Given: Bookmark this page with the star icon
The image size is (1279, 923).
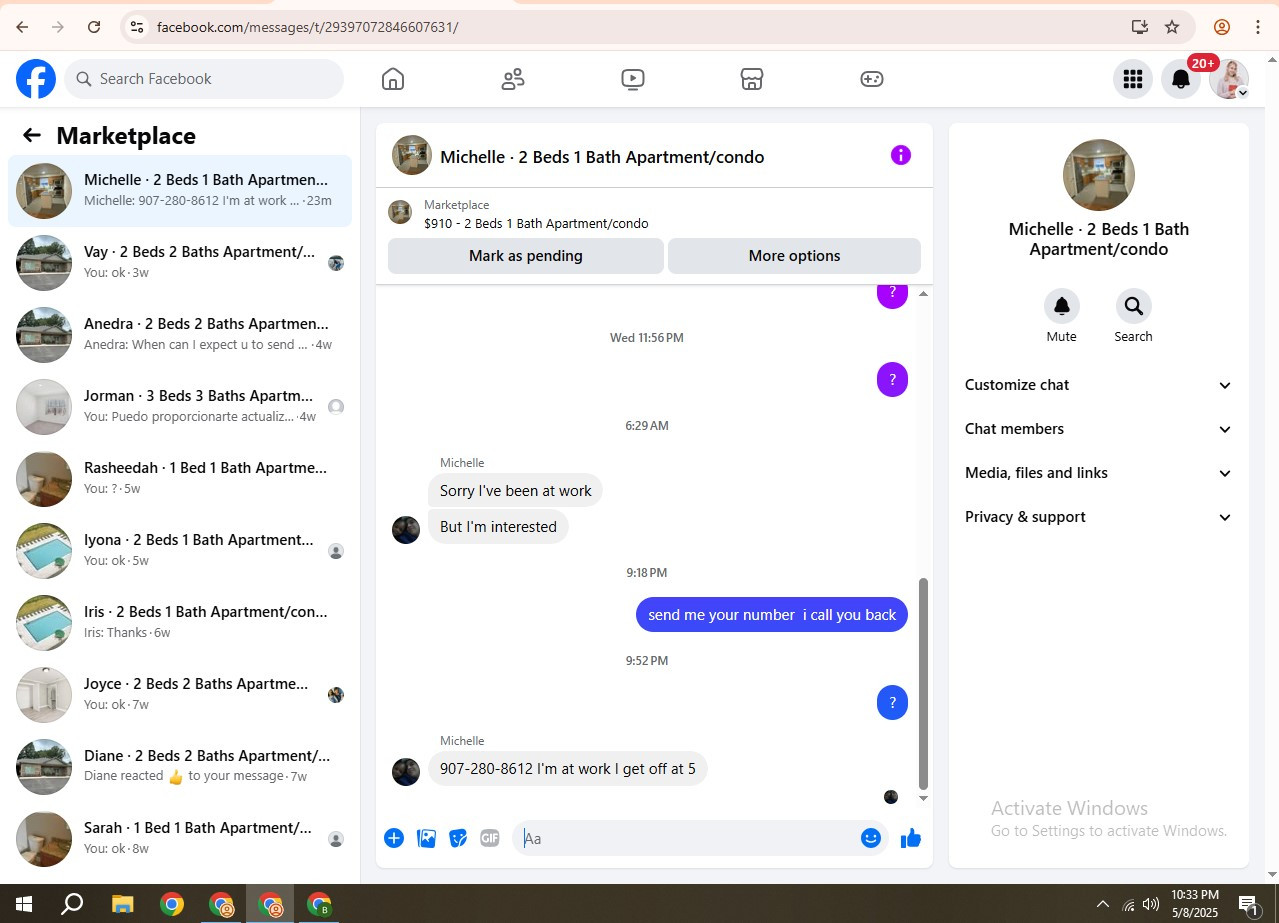Looking at the screenshot, I should tap(1172, 27).
